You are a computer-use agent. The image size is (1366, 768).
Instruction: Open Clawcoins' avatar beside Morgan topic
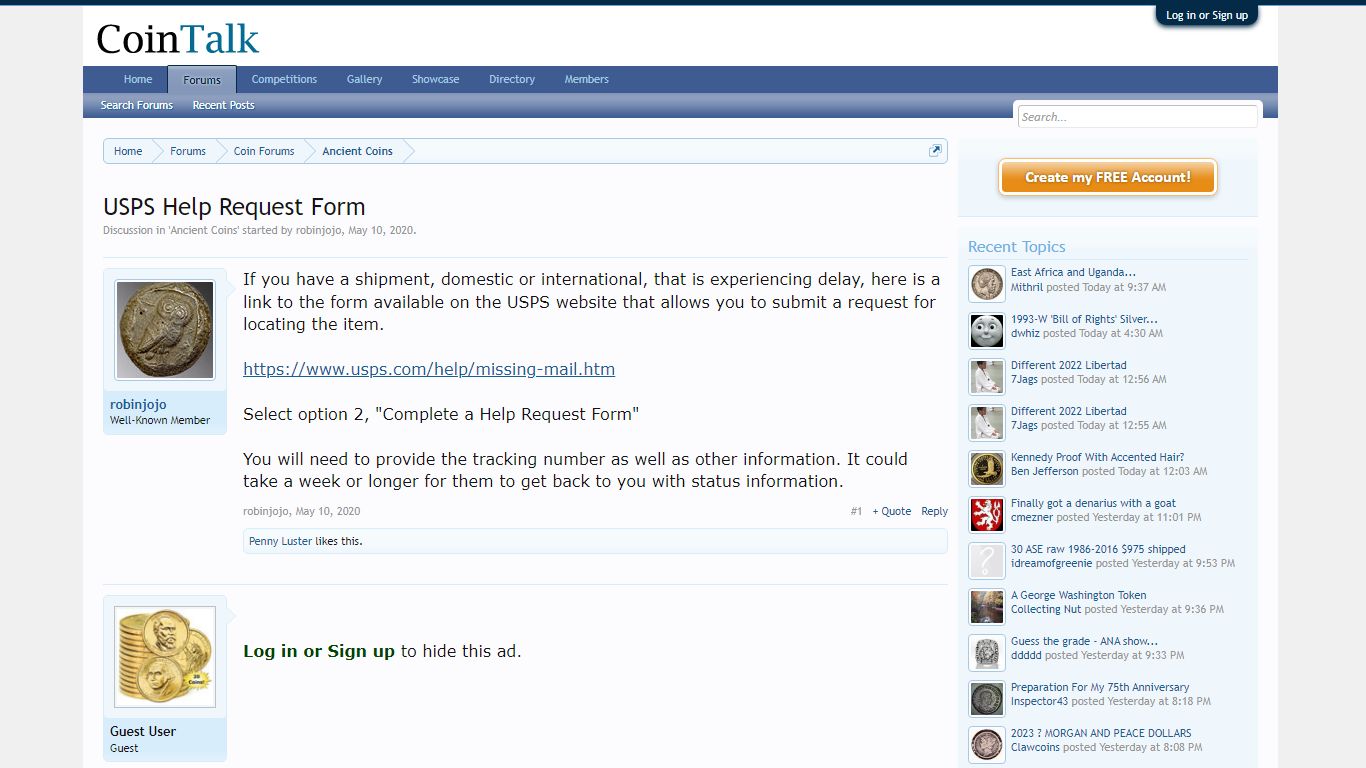pyautogui.click(x=987, y=744)
